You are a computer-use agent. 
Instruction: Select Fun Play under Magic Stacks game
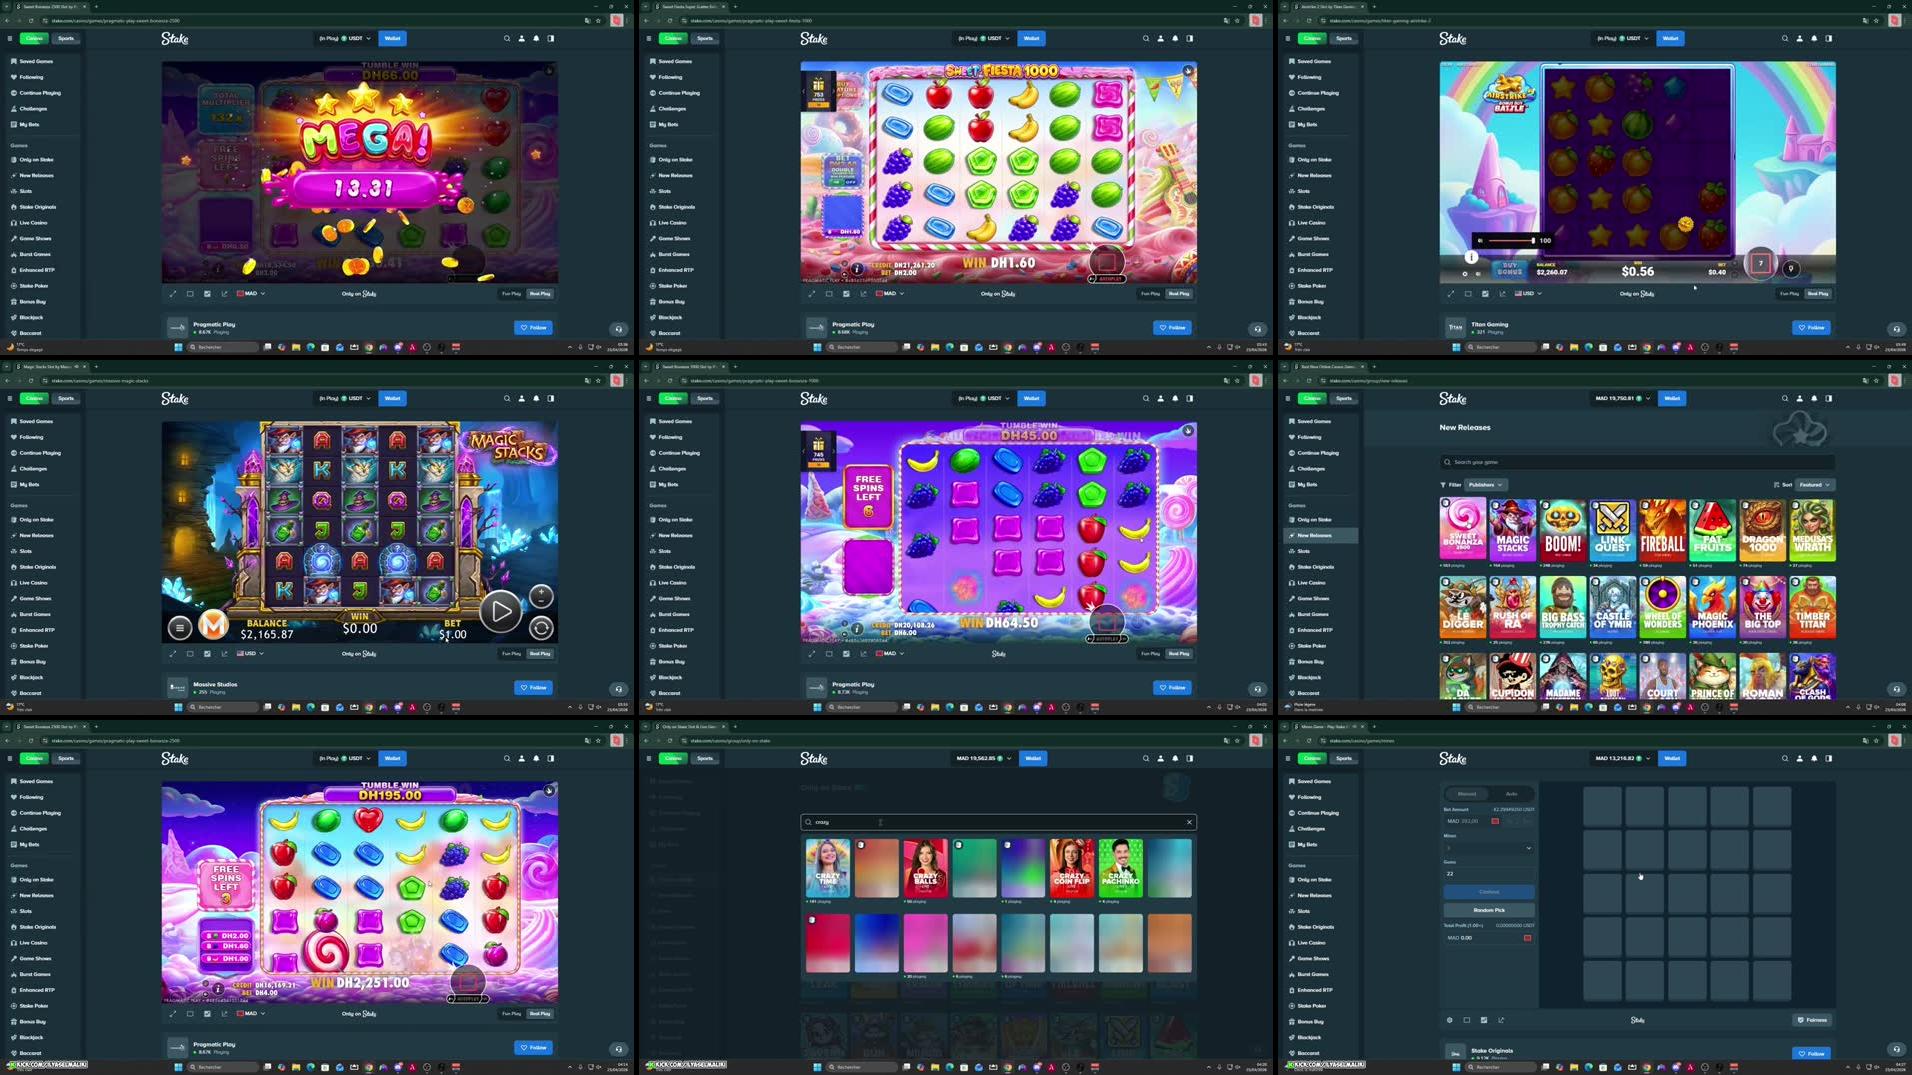coord(511,654)
